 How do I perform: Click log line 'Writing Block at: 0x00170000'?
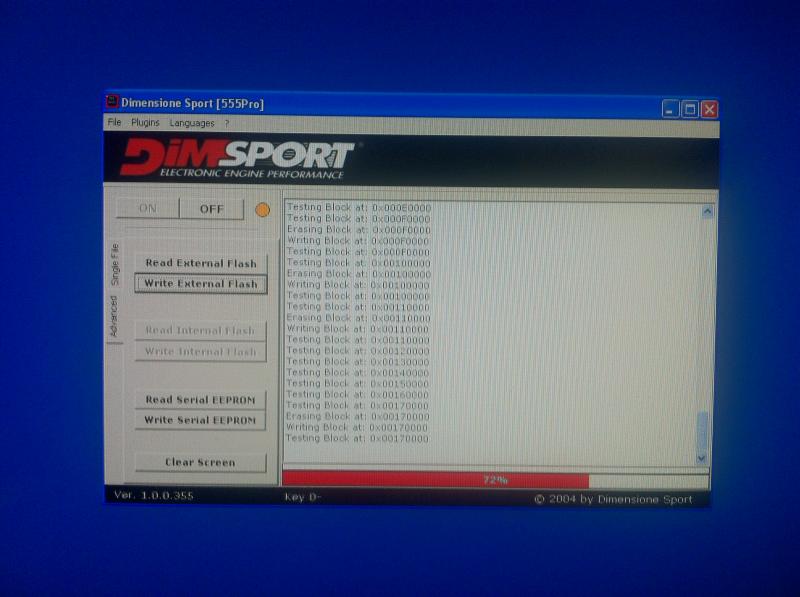coord(357,428)
